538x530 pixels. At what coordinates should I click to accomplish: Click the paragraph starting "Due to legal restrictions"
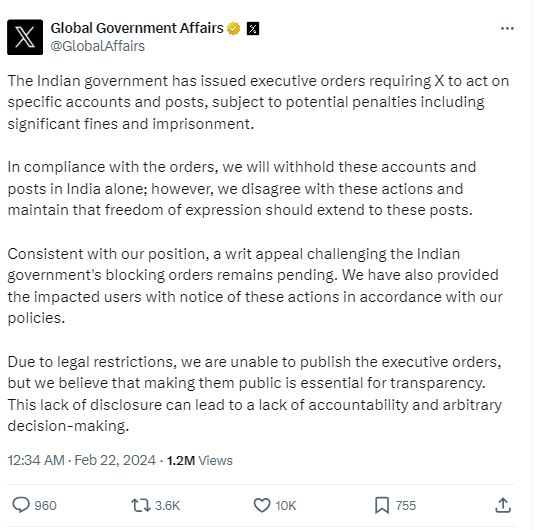pyautogui.click(x=255, y=394)
